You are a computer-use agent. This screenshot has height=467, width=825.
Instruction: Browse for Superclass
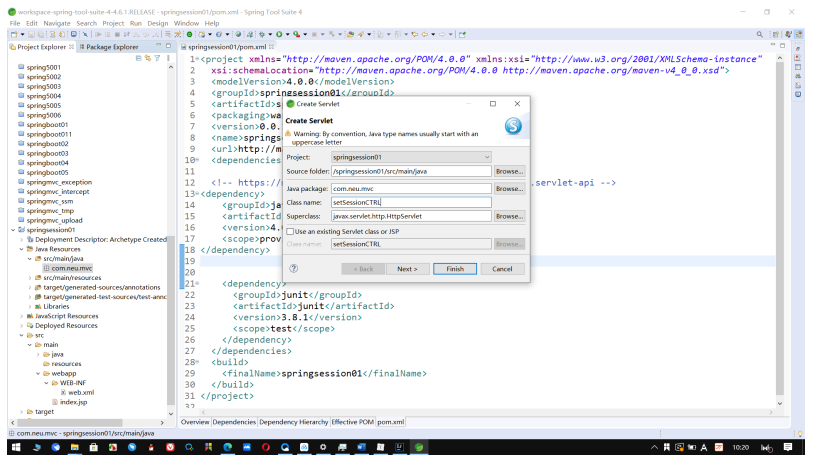pos(509,216)
